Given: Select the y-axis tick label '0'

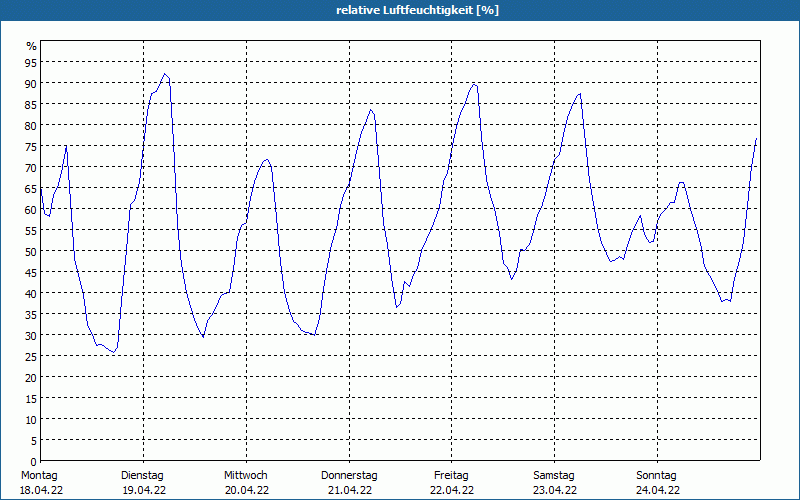Looking at the screenshot, I should 34,461.
